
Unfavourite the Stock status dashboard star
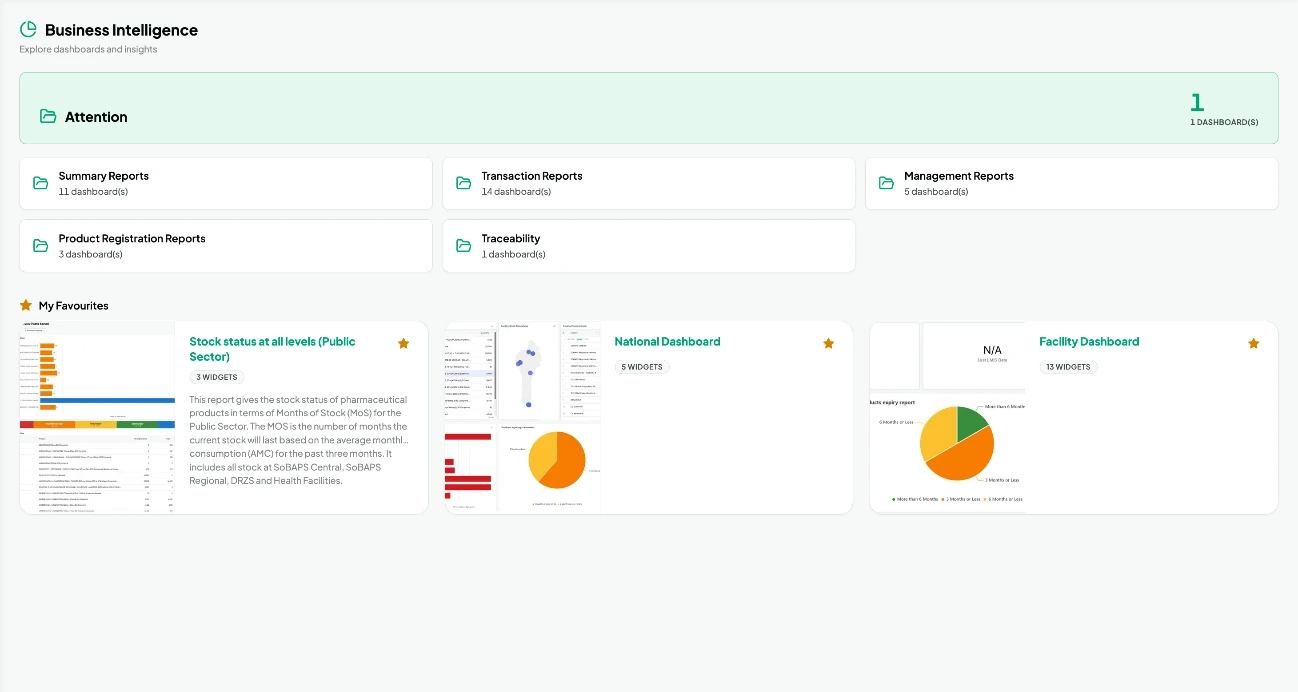pos(404,343)
